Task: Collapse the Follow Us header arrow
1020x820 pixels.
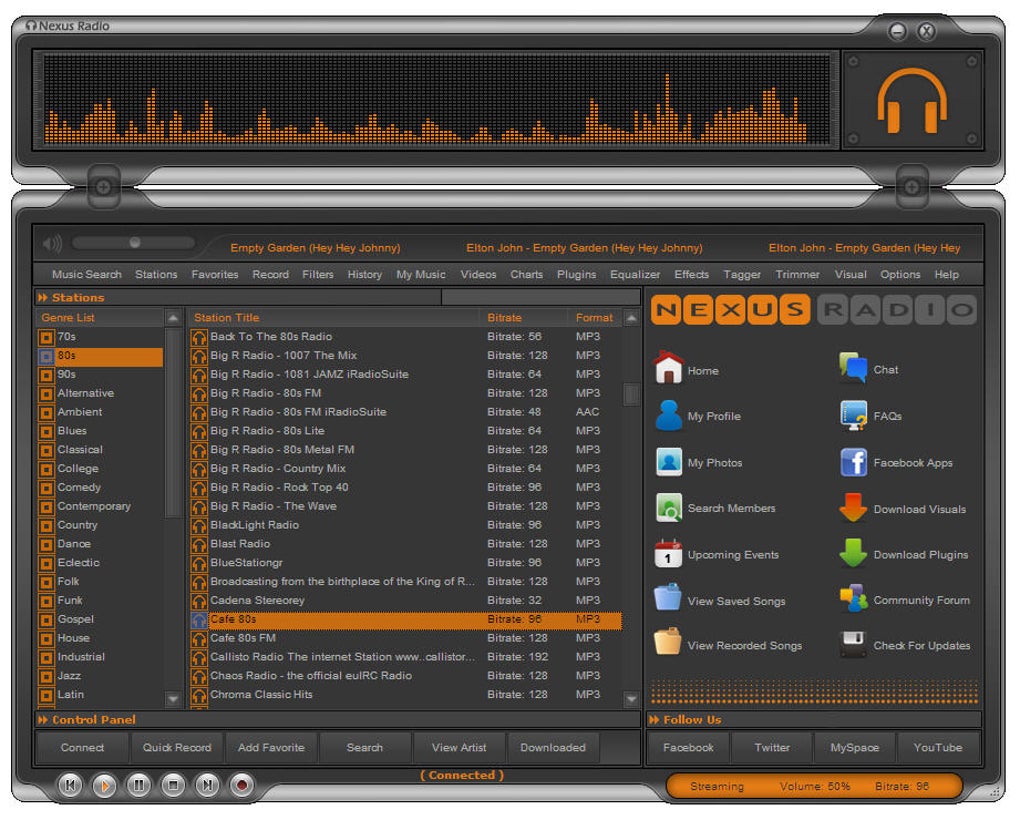Action: [654, 720]
